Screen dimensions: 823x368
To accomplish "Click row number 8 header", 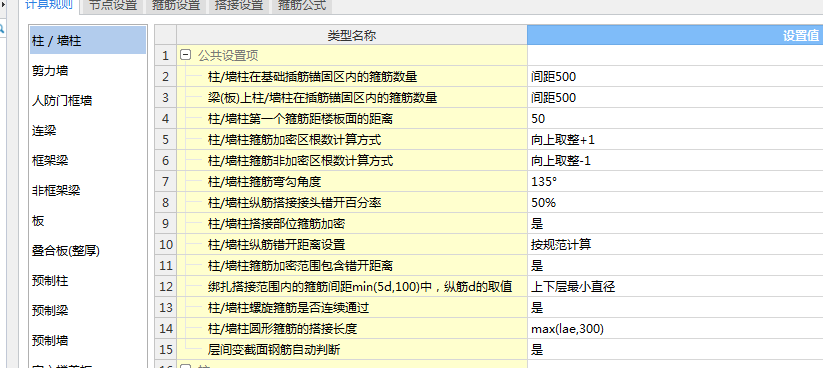I will point(166,203).
